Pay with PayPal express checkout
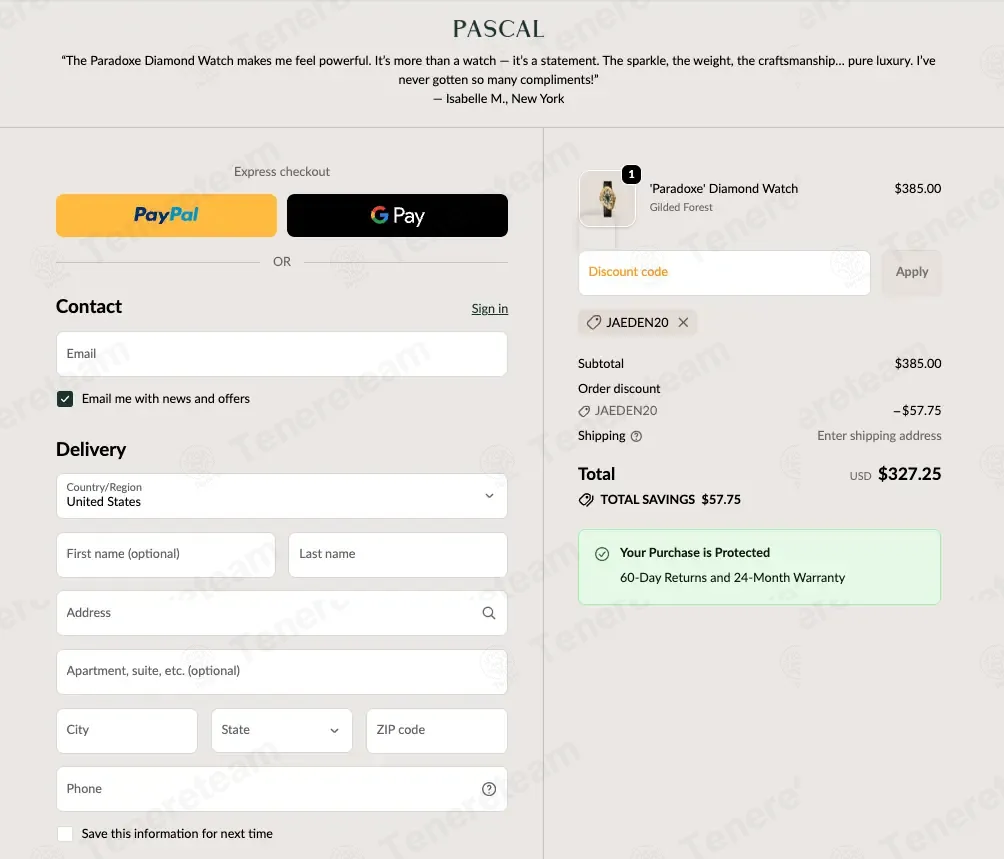 pyautogui.click(x=166, y=215)
